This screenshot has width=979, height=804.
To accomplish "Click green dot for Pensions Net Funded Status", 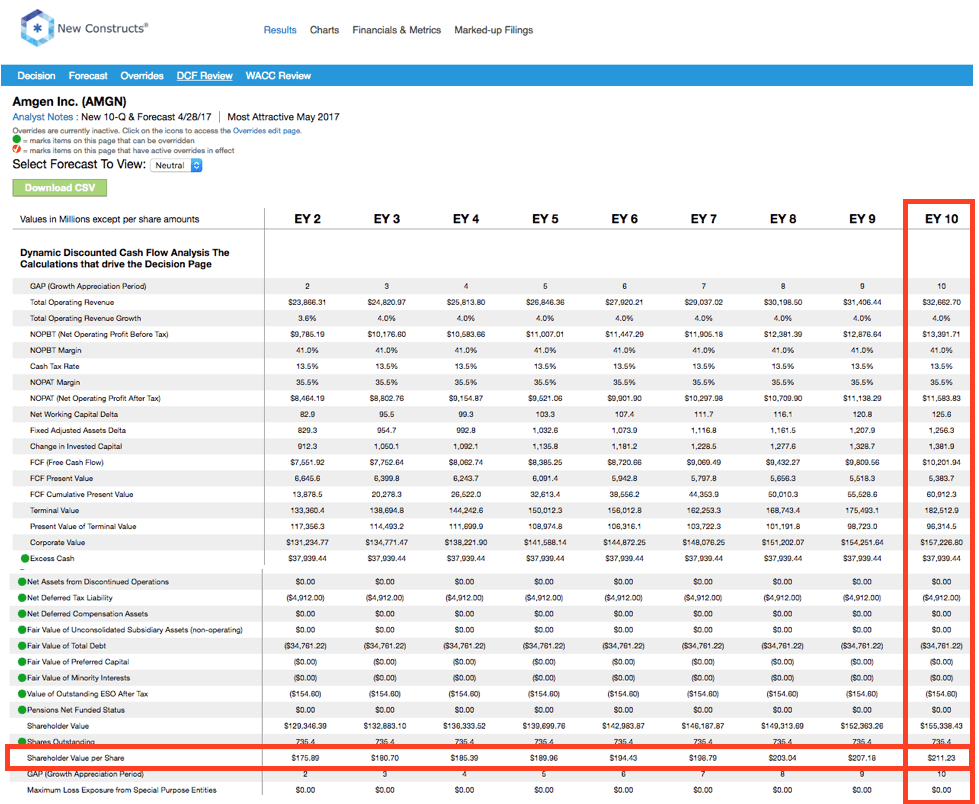I will [22, 710].
